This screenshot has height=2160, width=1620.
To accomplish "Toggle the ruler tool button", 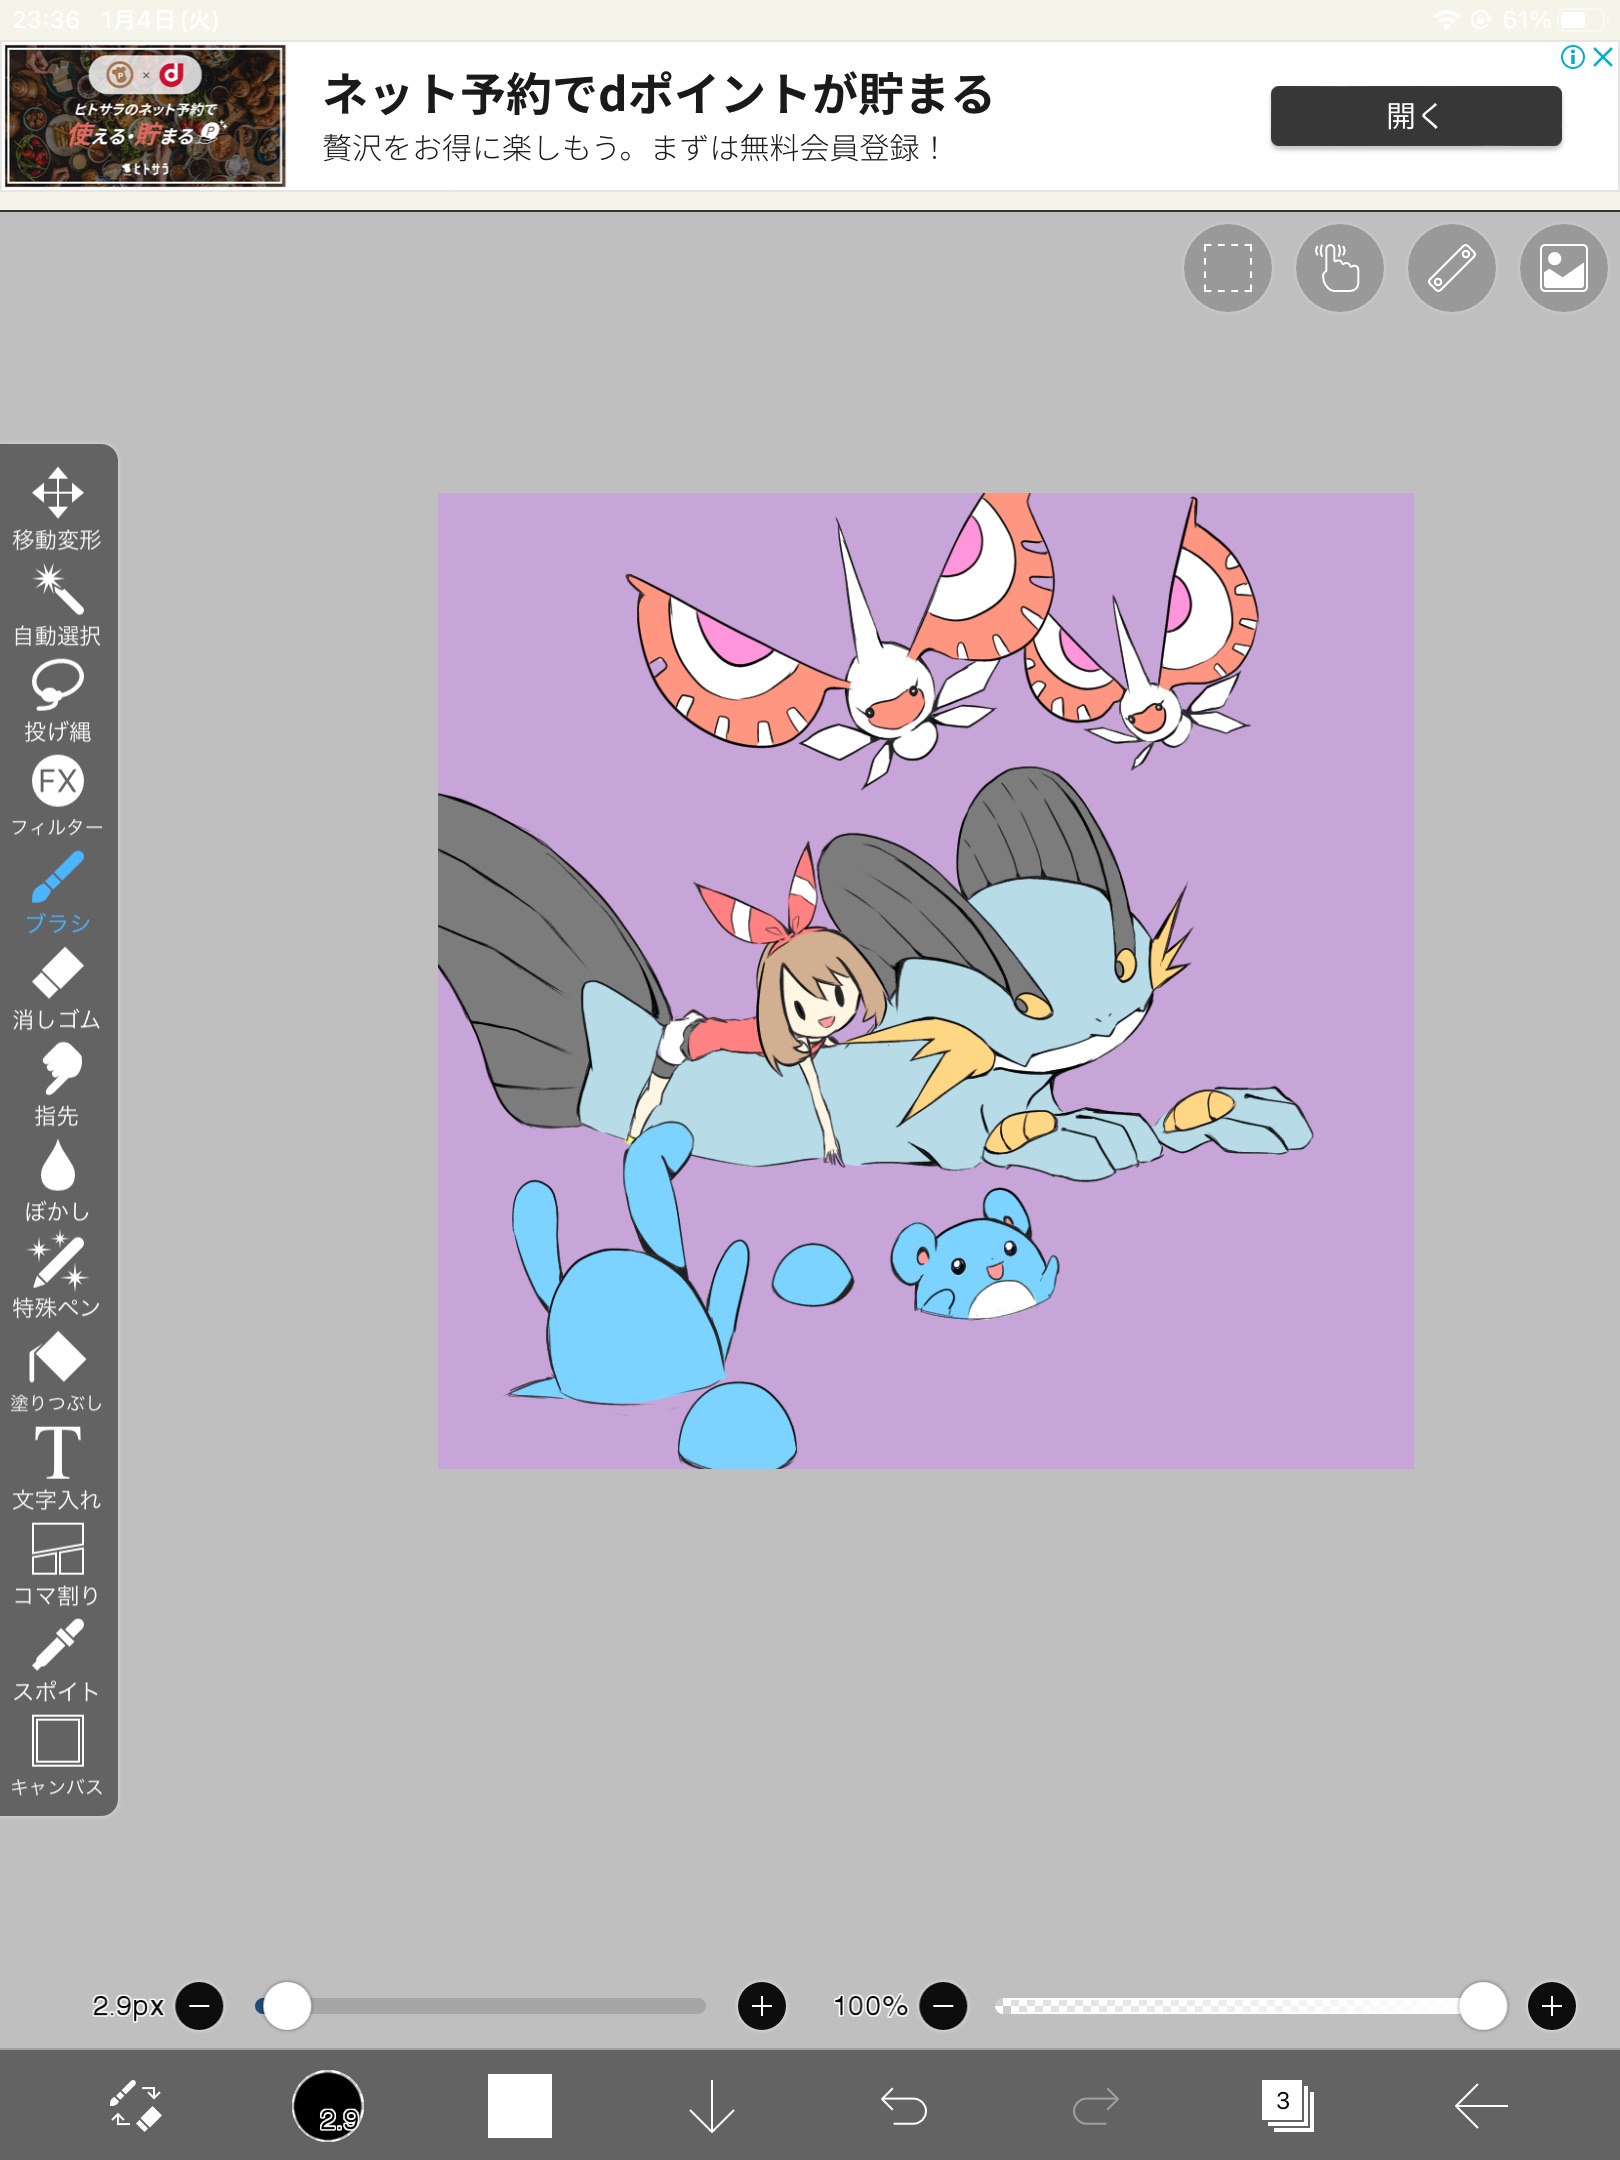I will point(1451,268).
